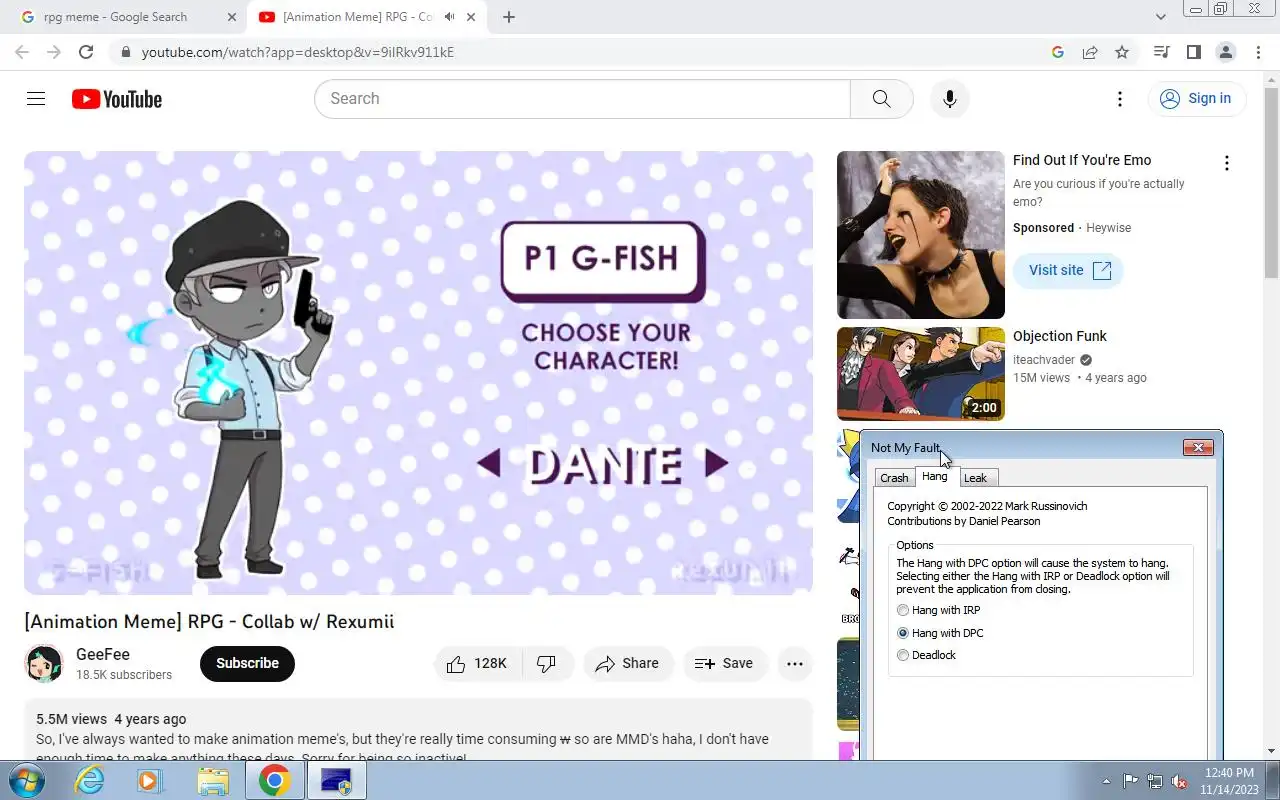
Task: Go to the YouTube home logo
Action: coord(116,99)
